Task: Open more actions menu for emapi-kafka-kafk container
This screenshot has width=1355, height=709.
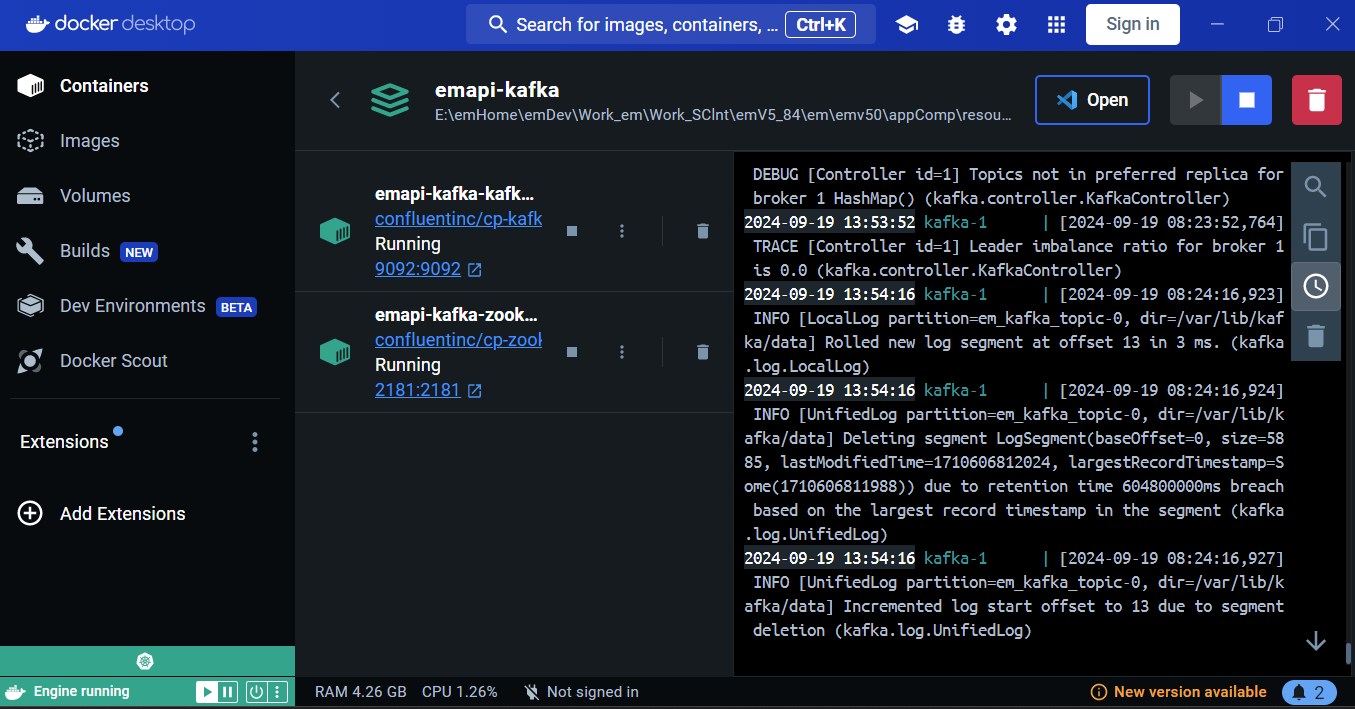Action: click(622, 231)
